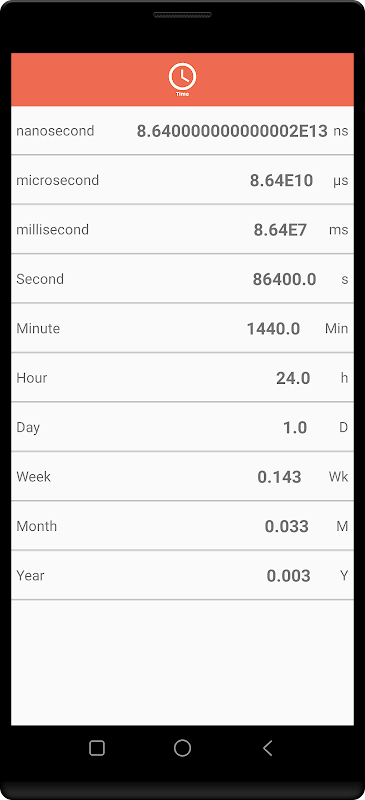Image resolution: width=365 pixels, height=800 pixels.
Task: Tap the Second value 86400.0
Action: point(284,280)
